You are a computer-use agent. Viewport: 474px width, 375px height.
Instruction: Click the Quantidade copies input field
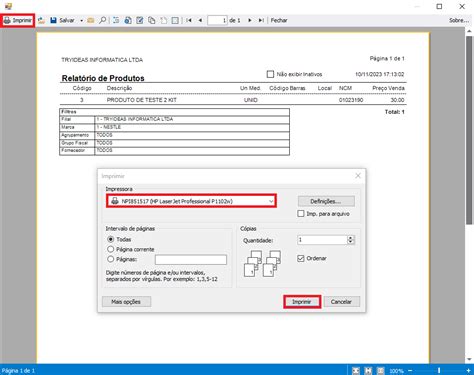[322, 240]
